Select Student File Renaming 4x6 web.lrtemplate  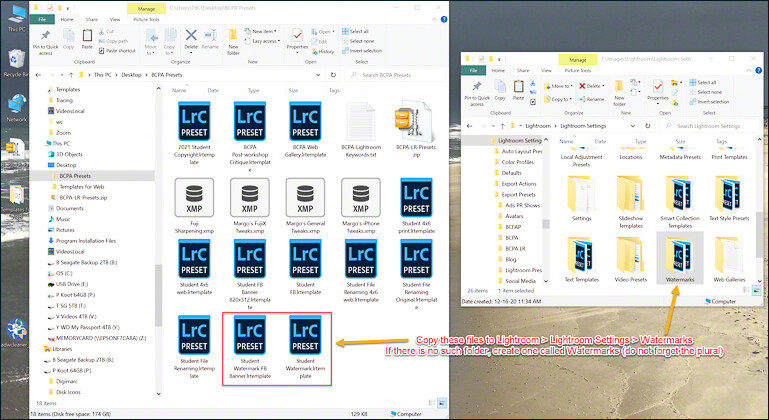coord(361,271)
